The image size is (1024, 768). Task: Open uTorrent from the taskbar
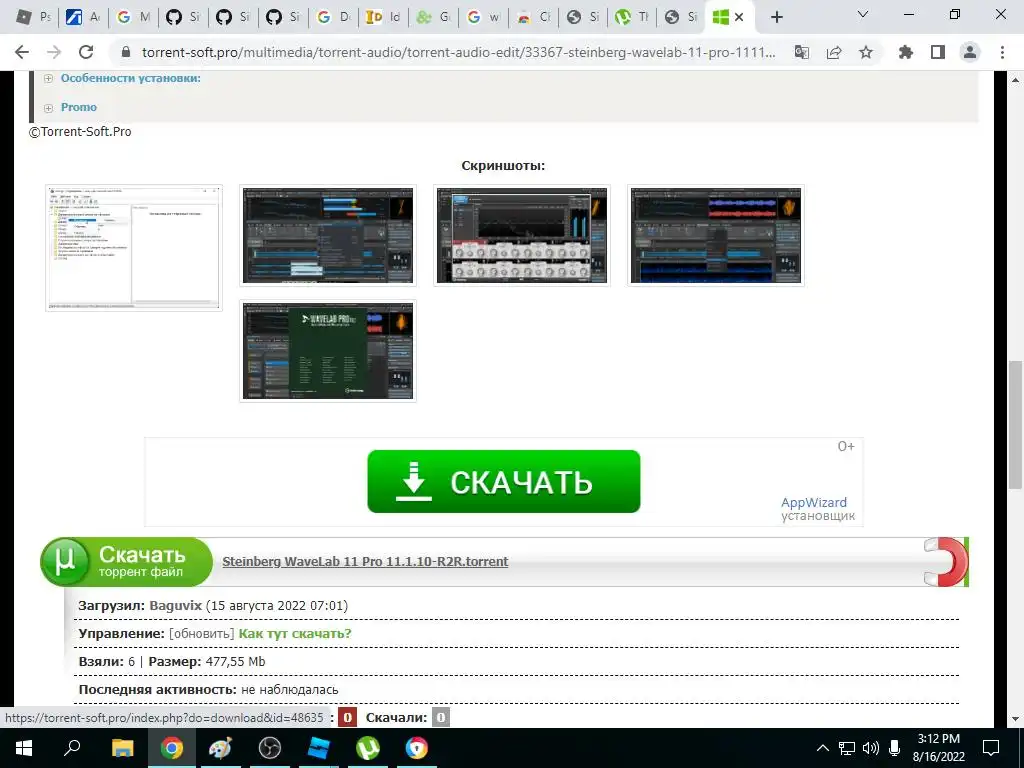(x=368, y=748)
